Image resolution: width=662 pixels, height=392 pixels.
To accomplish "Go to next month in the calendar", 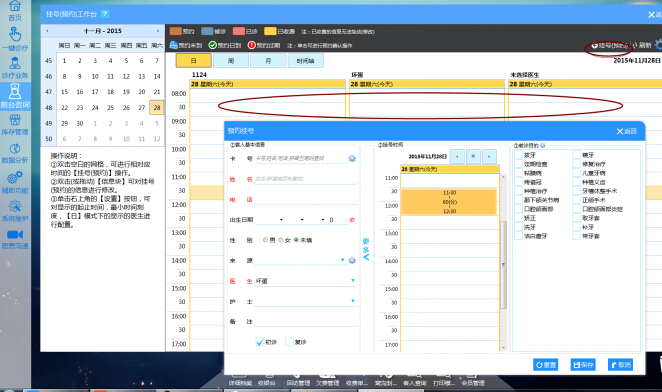I will pos(158,31).
